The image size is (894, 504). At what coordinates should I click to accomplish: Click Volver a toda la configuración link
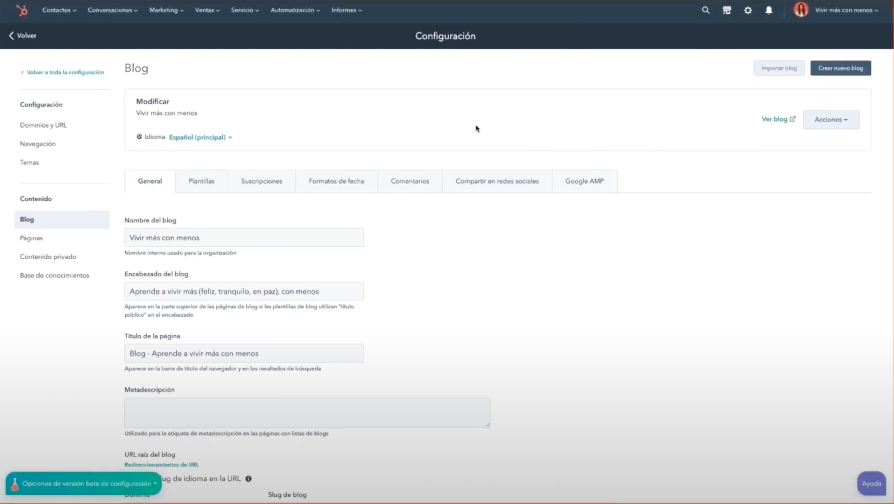tap(65, 72)
